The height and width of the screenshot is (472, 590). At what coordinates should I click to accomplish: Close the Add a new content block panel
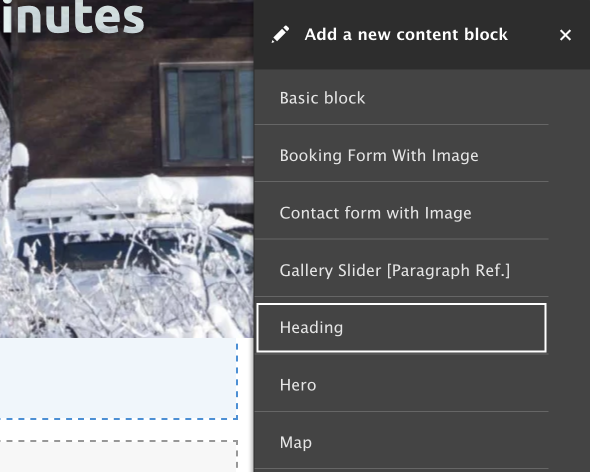tap(565, 35)
